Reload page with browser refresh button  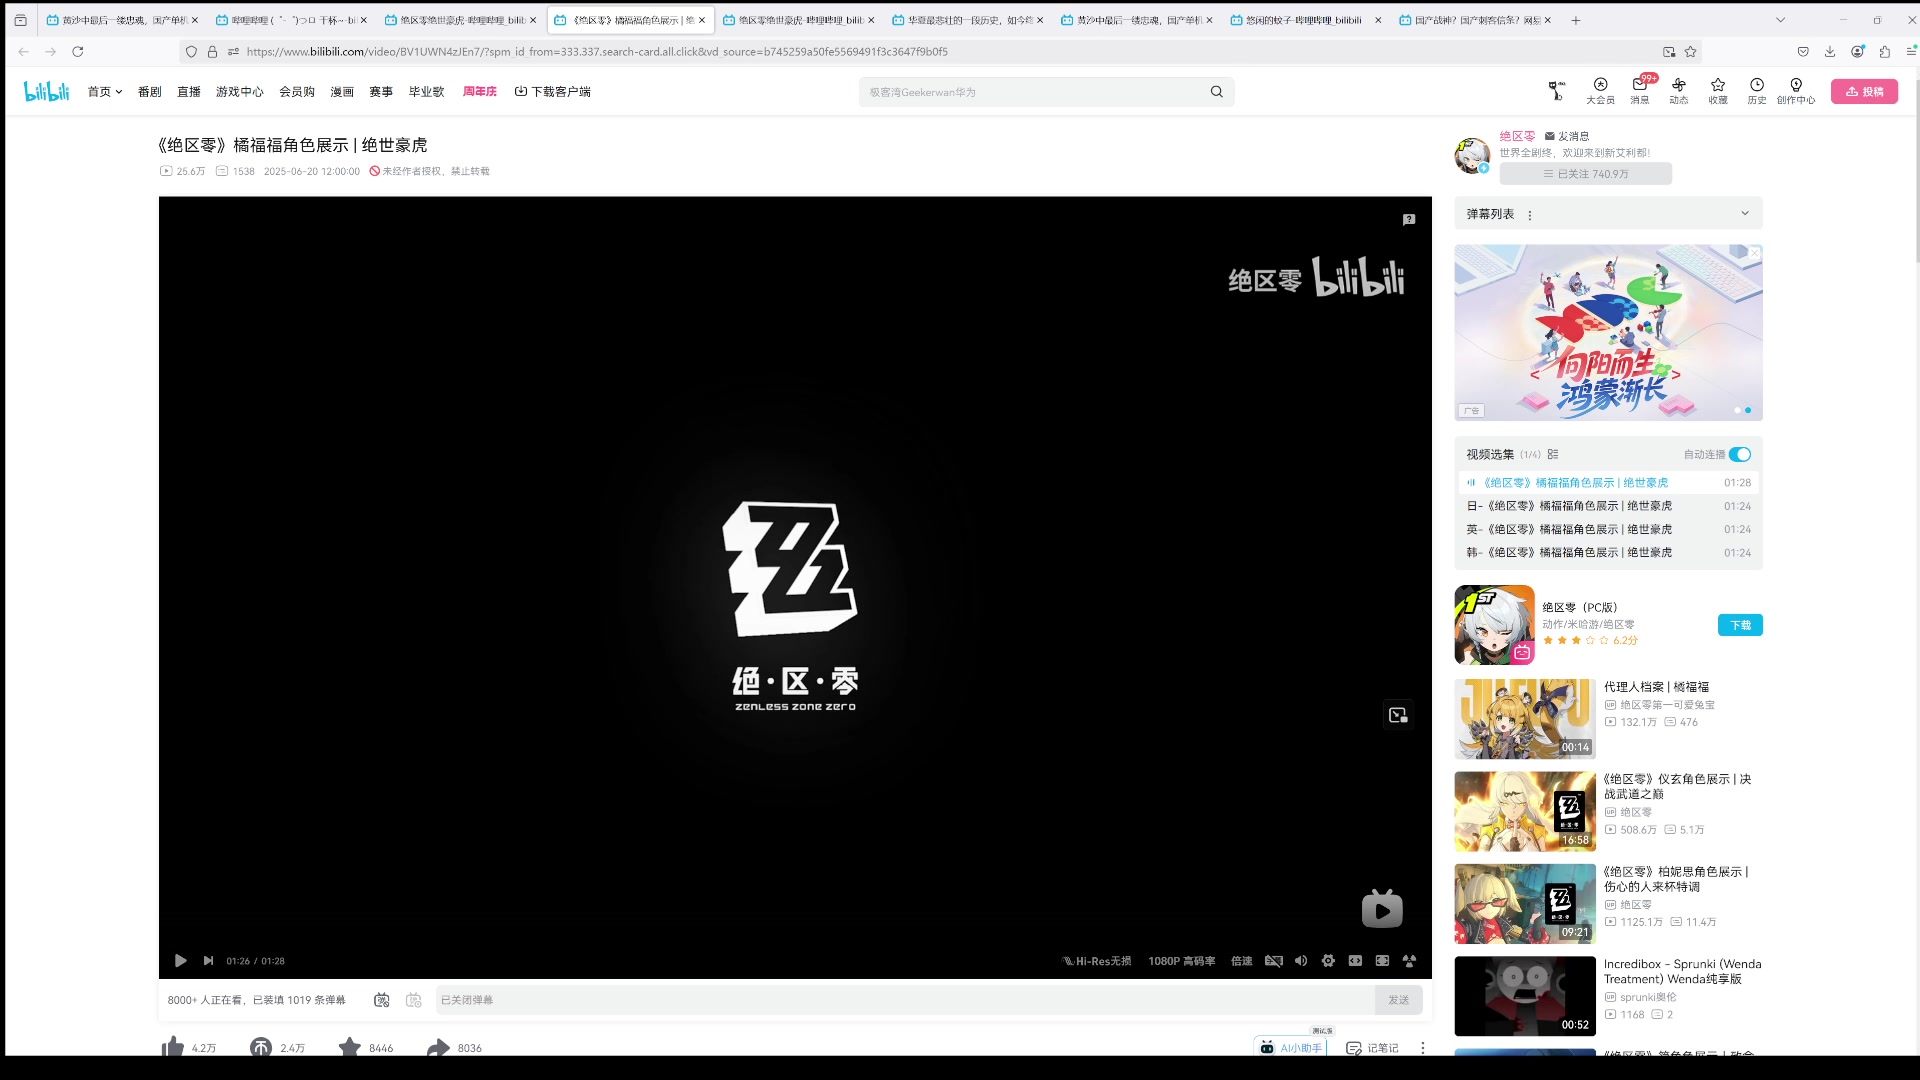77,51
